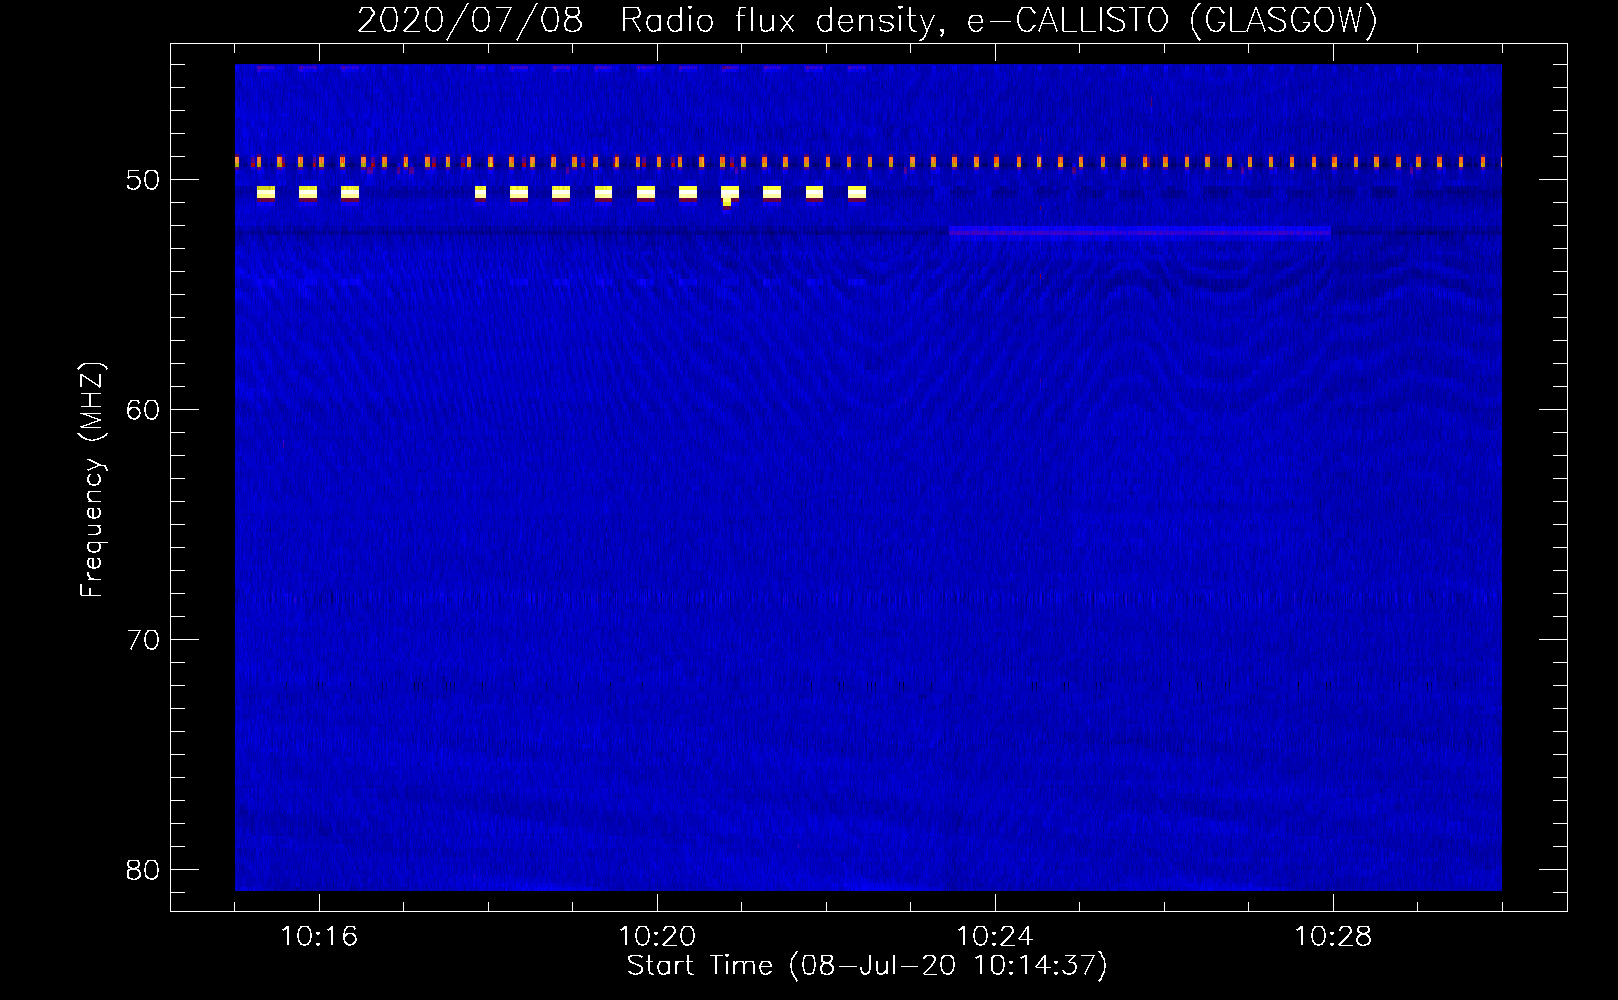
Task: Click the '10:24' time tick label
Action: pyautogui.click(x=994, y=936)
